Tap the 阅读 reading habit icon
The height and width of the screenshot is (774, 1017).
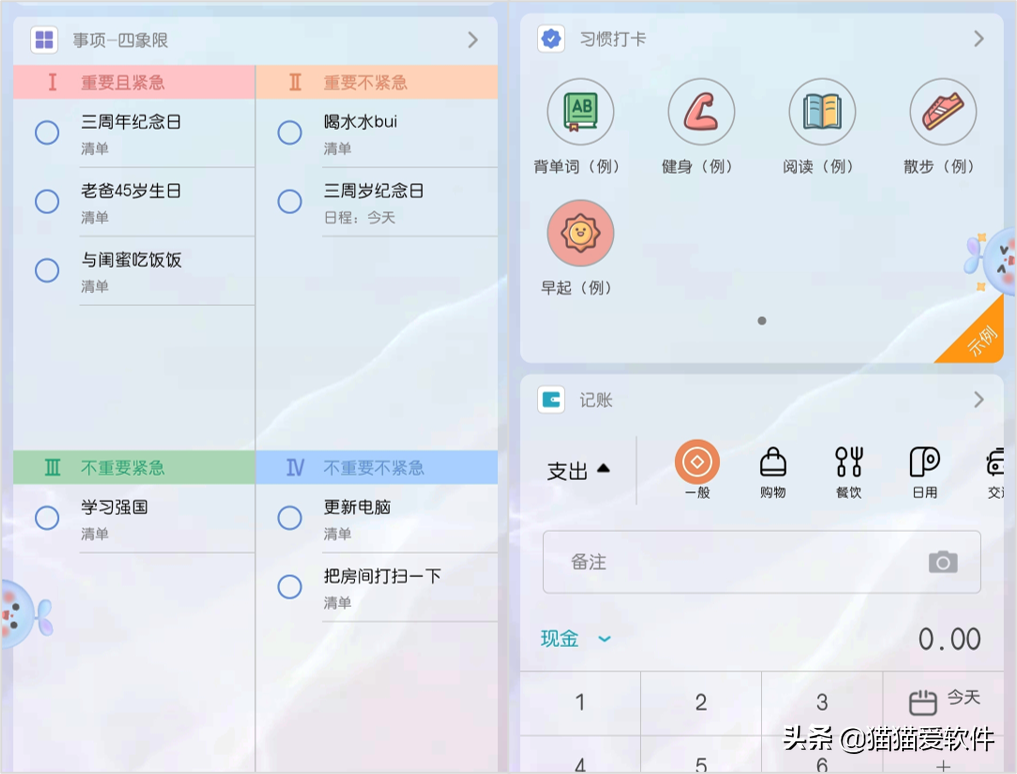822,112
